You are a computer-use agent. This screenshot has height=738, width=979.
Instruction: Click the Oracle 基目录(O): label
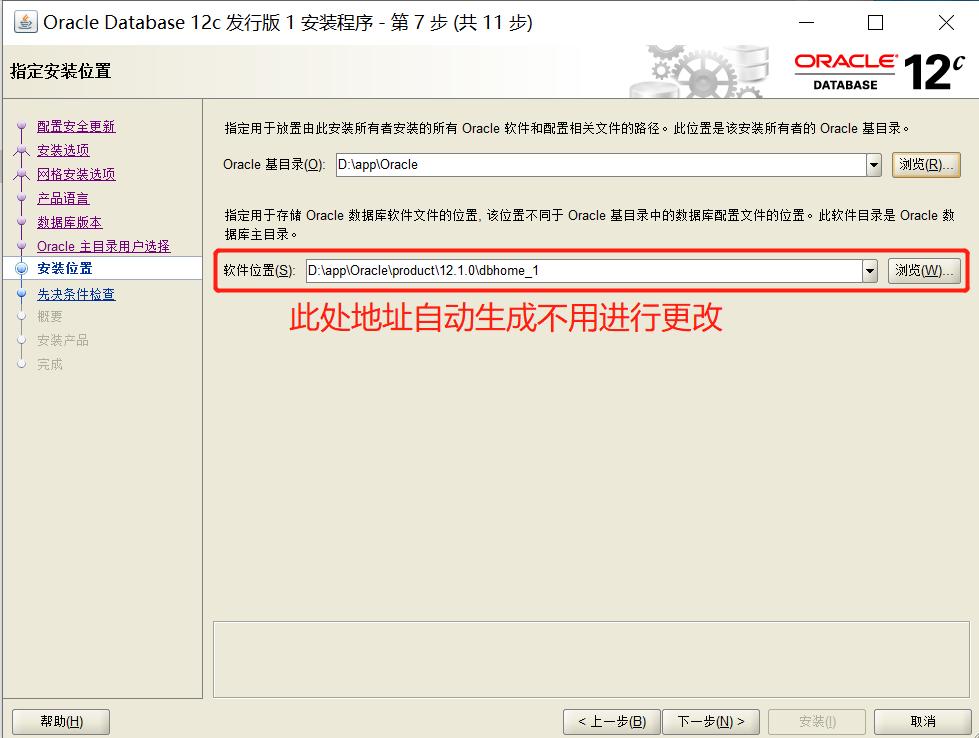click(274, 165)
